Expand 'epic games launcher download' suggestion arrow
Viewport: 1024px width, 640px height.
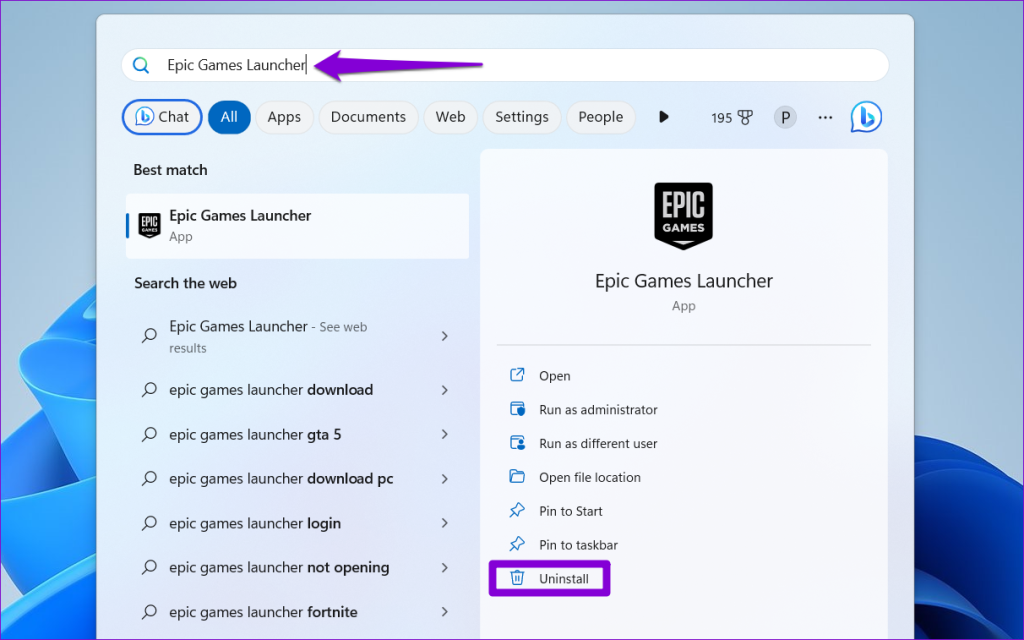[445, 390]
